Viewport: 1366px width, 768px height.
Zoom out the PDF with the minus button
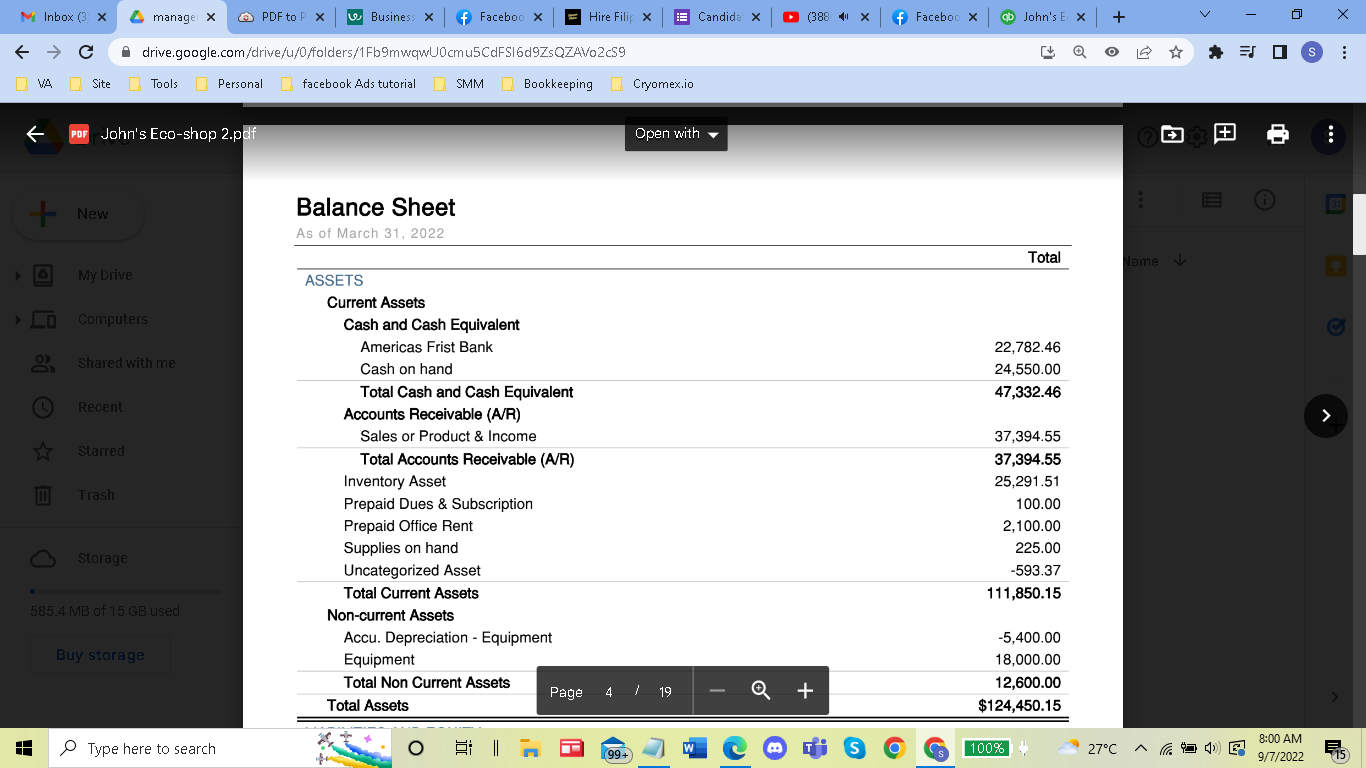717,691
